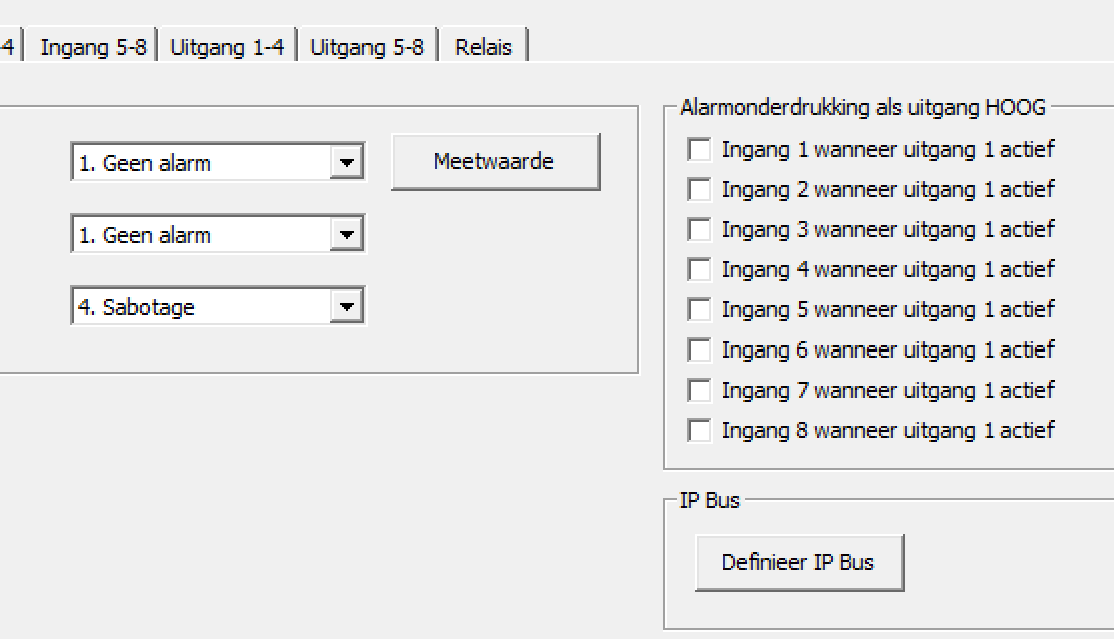Enable the Ingang 5 wanneer uitgang checkbox
The image size is (1114, 639).
tap(700, 310)
